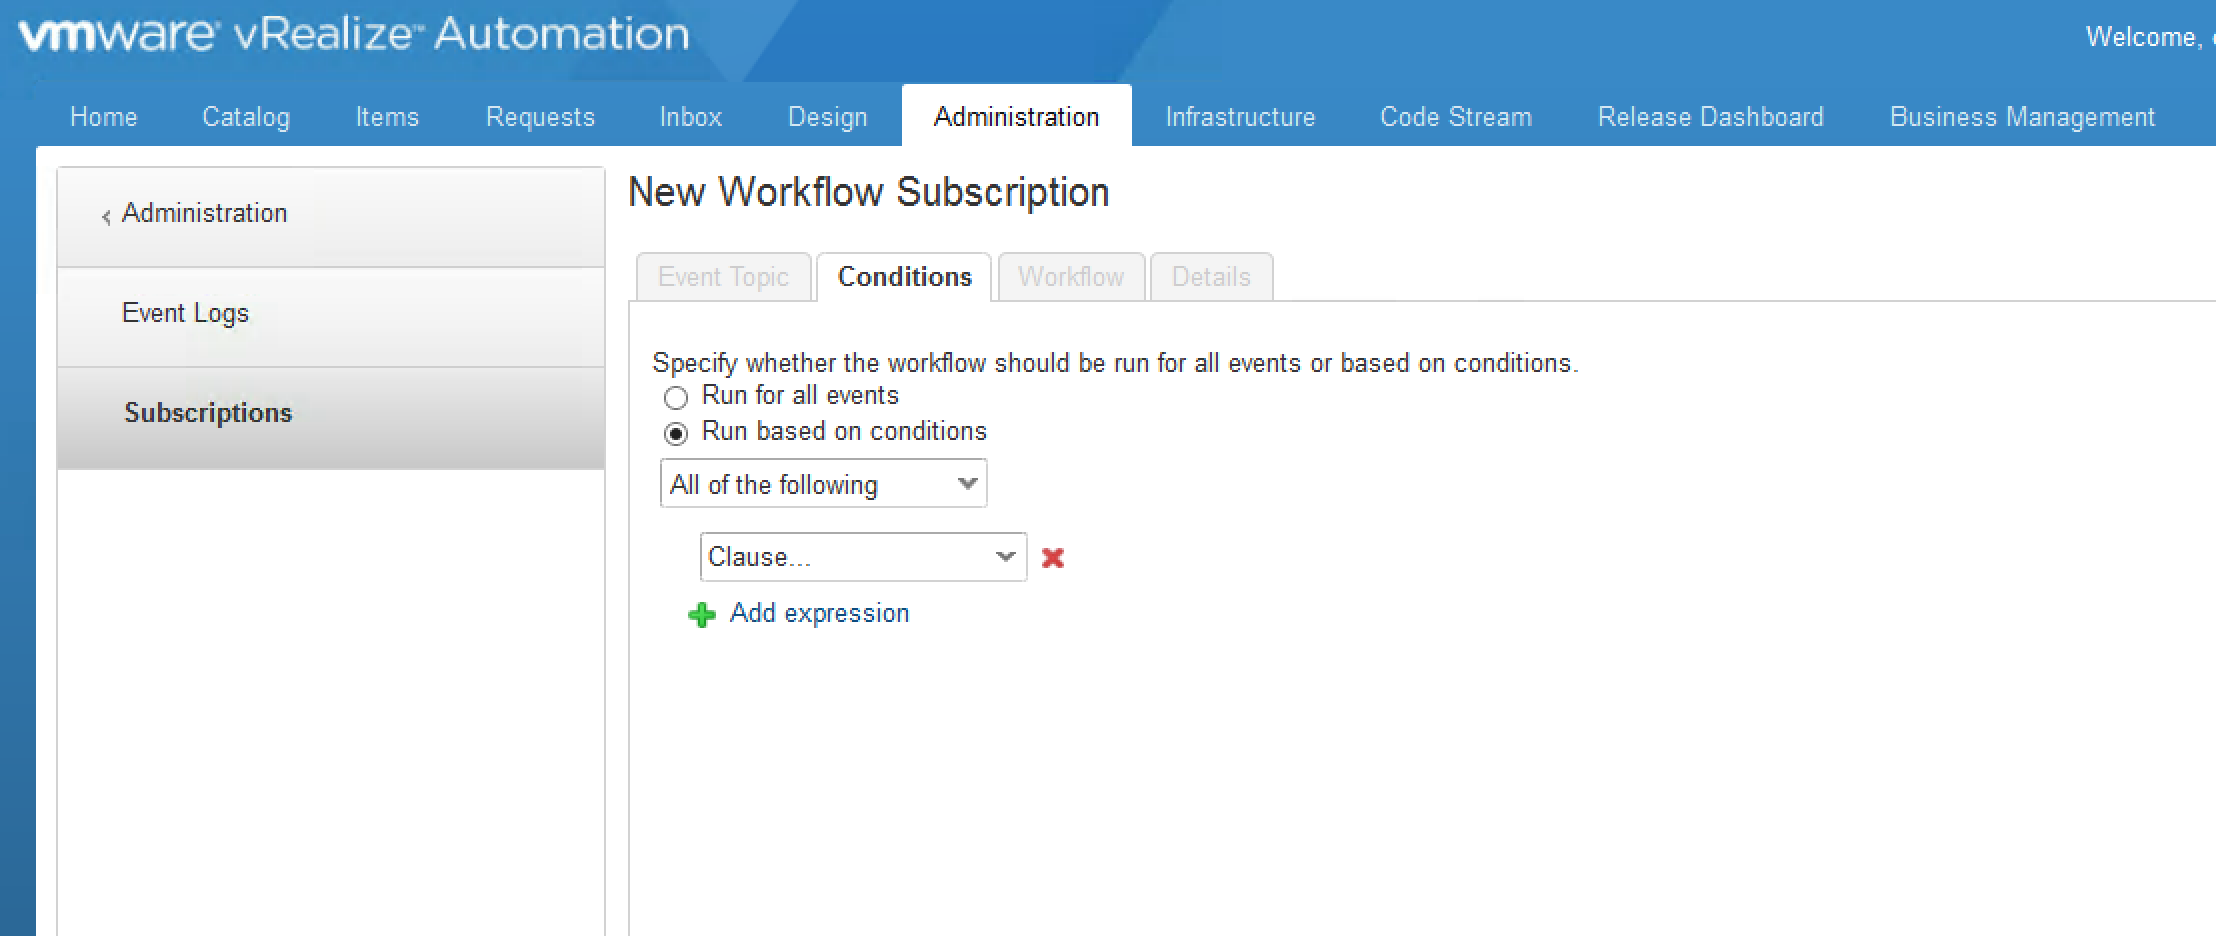Open the Inbox tab
The height and width of the screenshot is (936, 2216).
pos(691,117)
